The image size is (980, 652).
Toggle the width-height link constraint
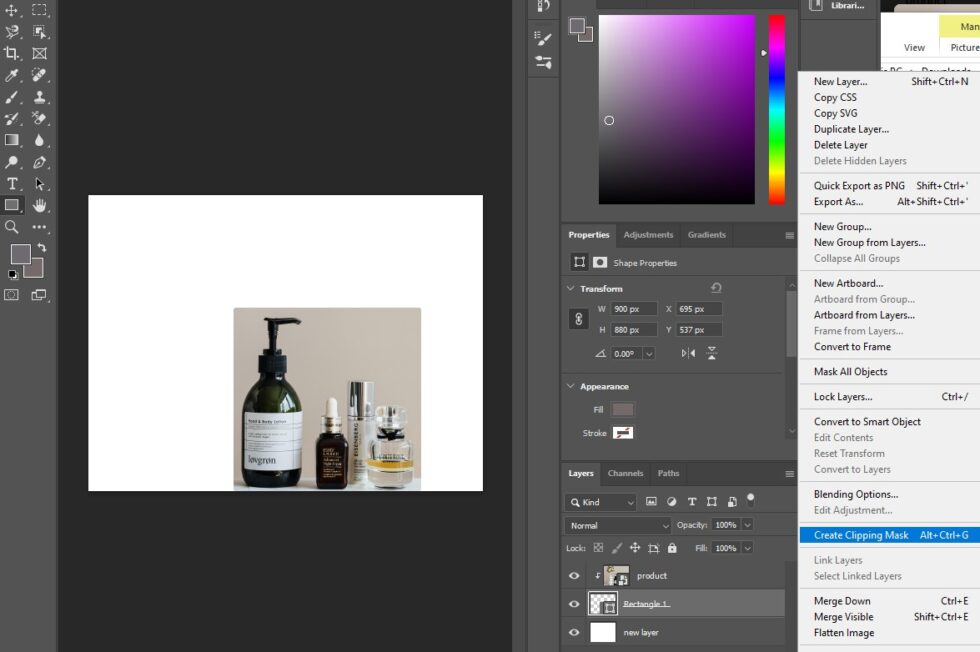click(x=578, y=319)
